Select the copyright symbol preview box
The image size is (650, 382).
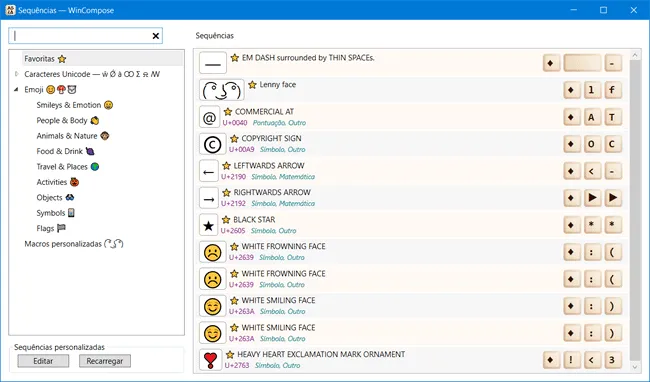click(213, 145)
